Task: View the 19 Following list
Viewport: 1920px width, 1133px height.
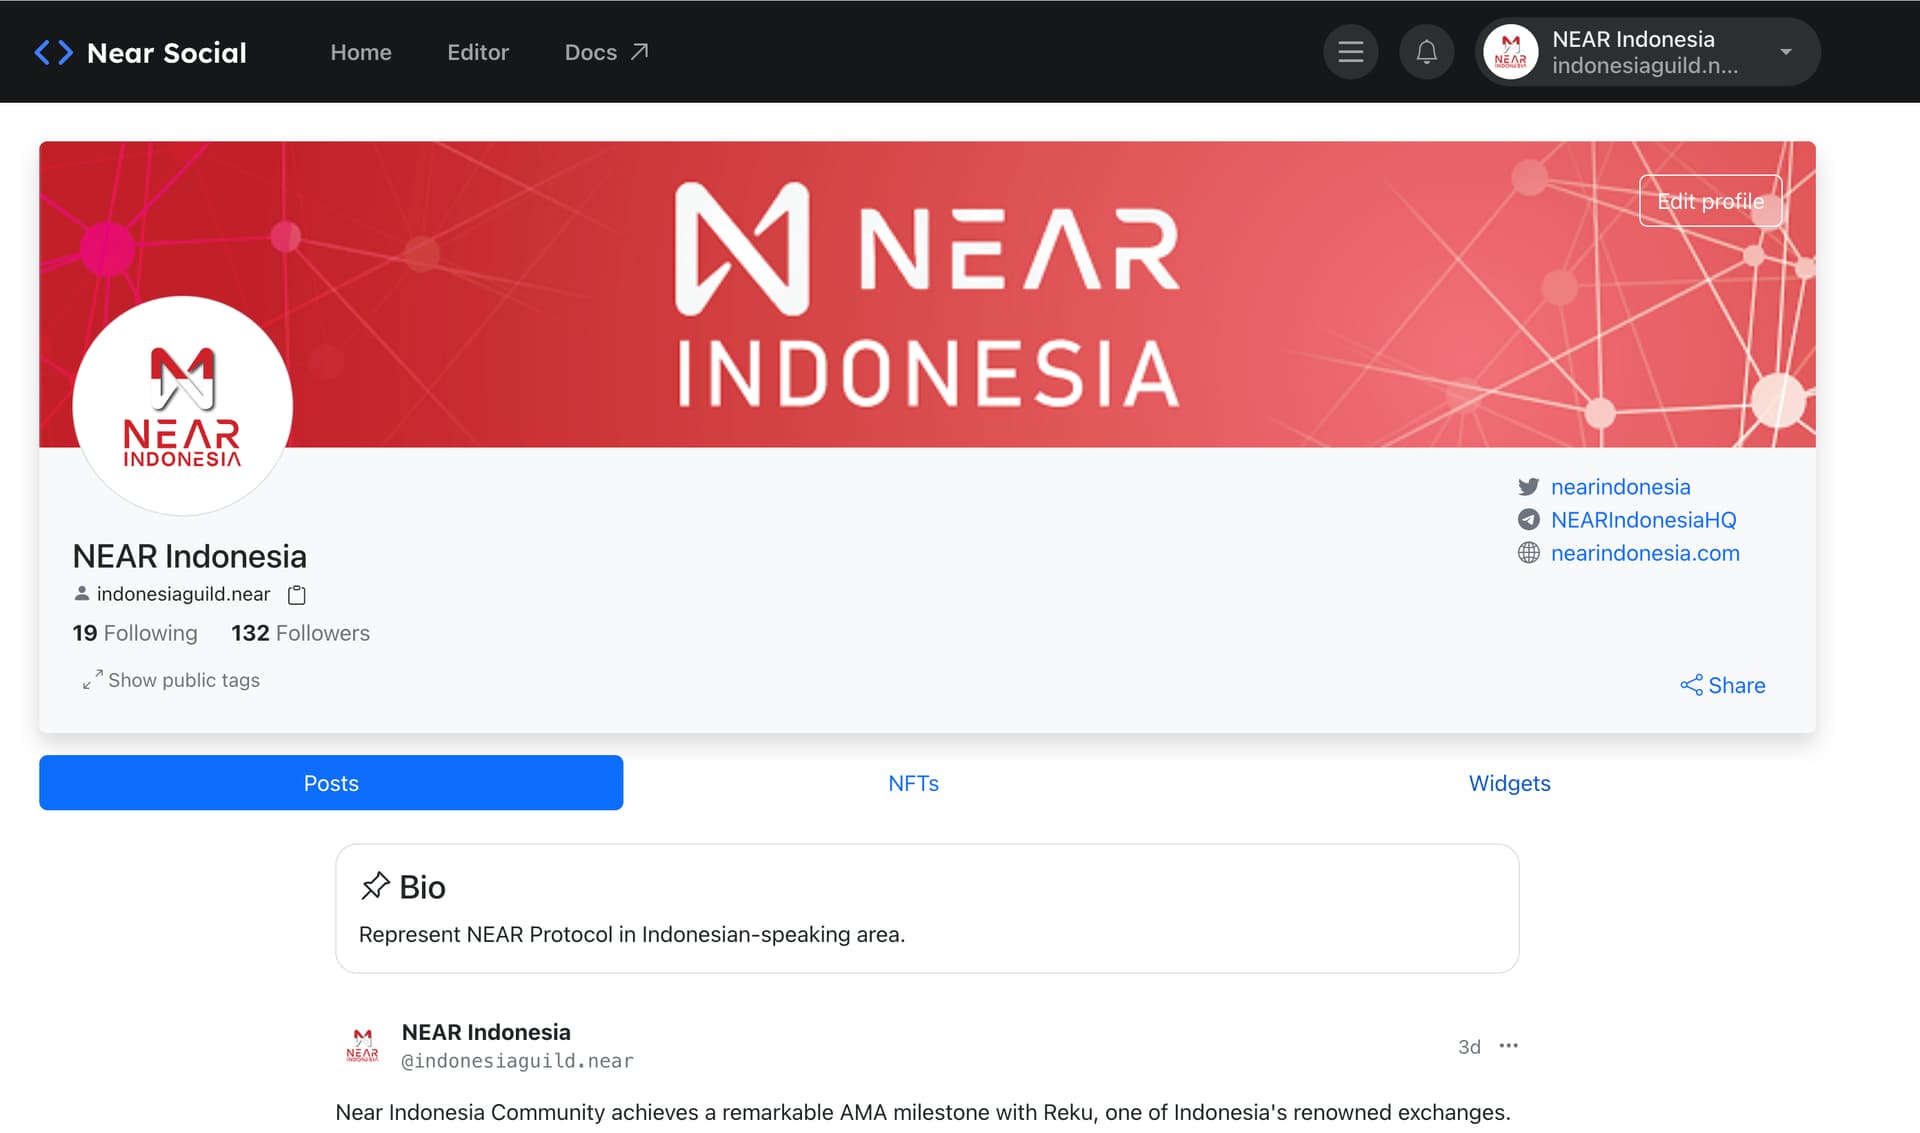Action: pos(135,633)
